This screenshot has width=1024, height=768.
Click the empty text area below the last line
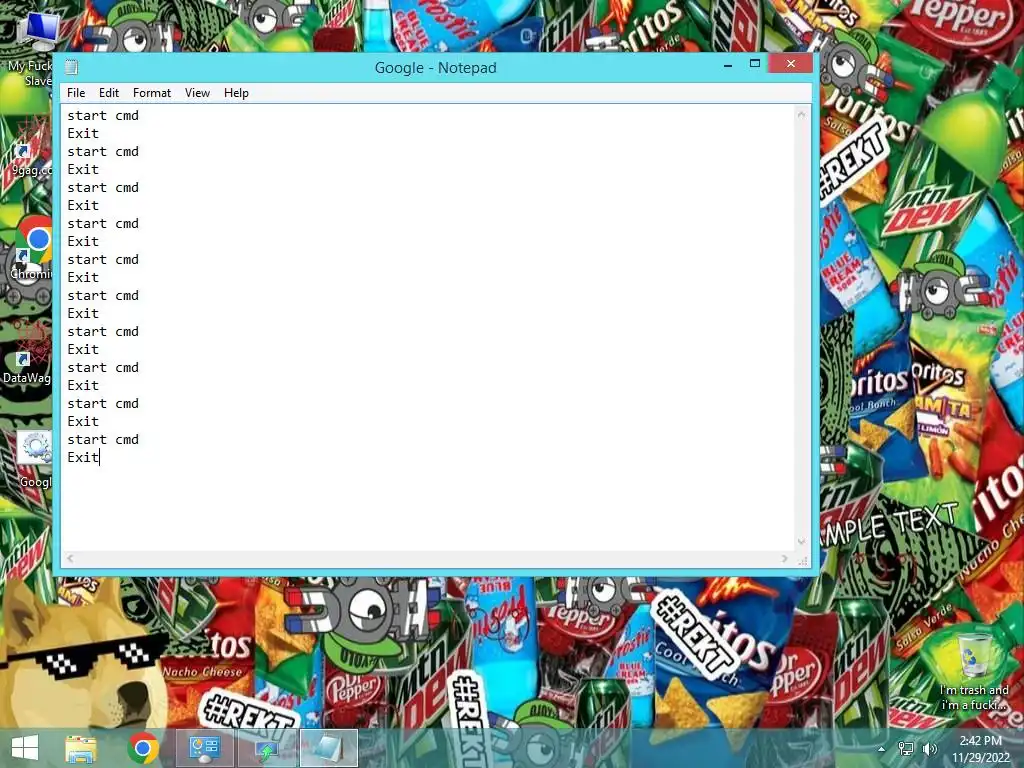tap(428, 506)
